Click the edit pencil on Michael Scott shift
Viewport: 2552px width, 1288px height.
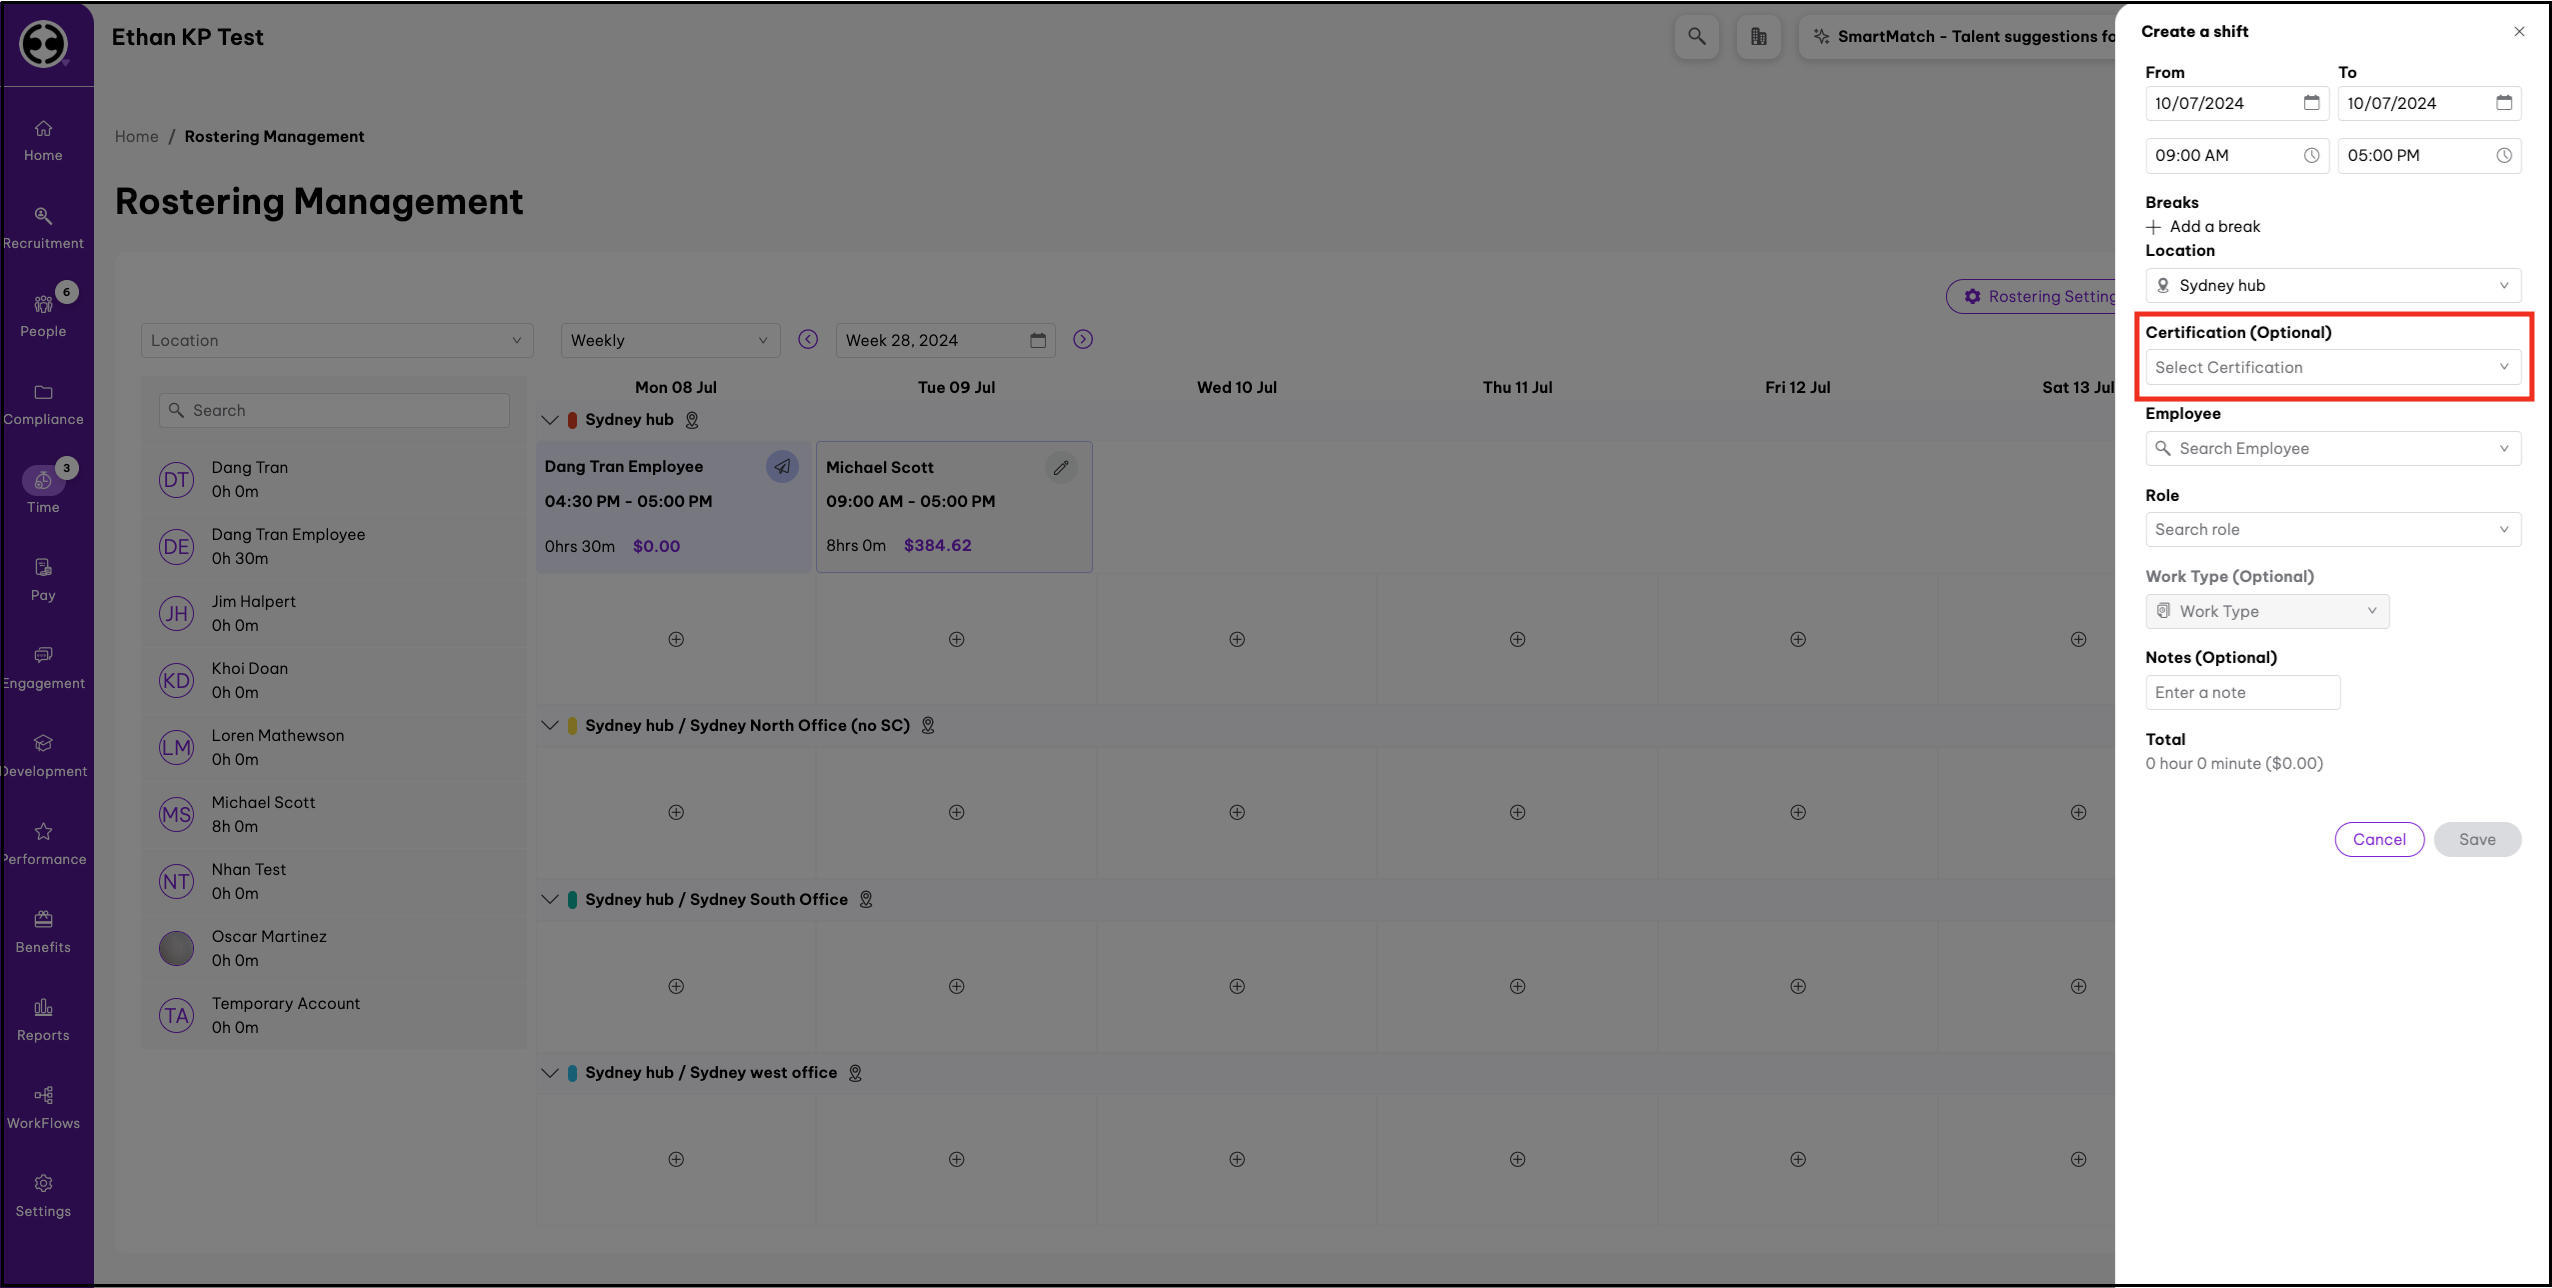[1061, 467]
